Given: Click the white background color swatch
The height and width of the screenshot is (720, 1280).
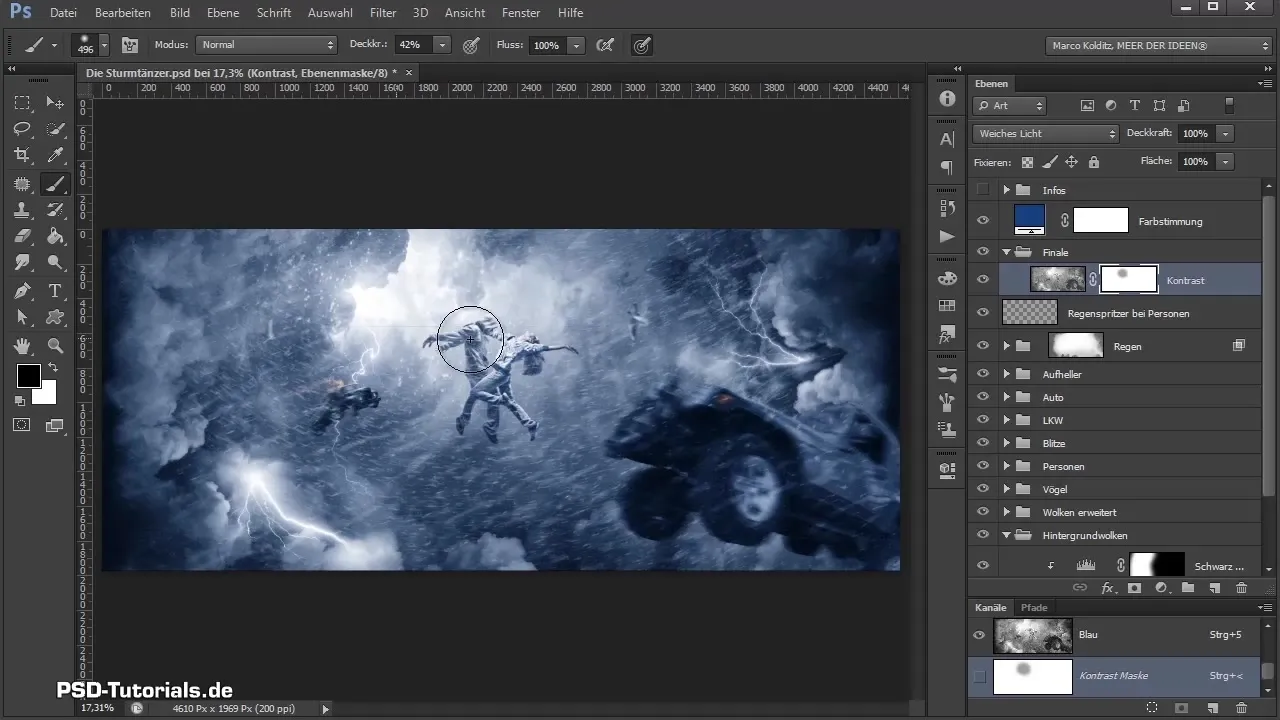Looking at the screenshot, I should (x=46, y=395).
